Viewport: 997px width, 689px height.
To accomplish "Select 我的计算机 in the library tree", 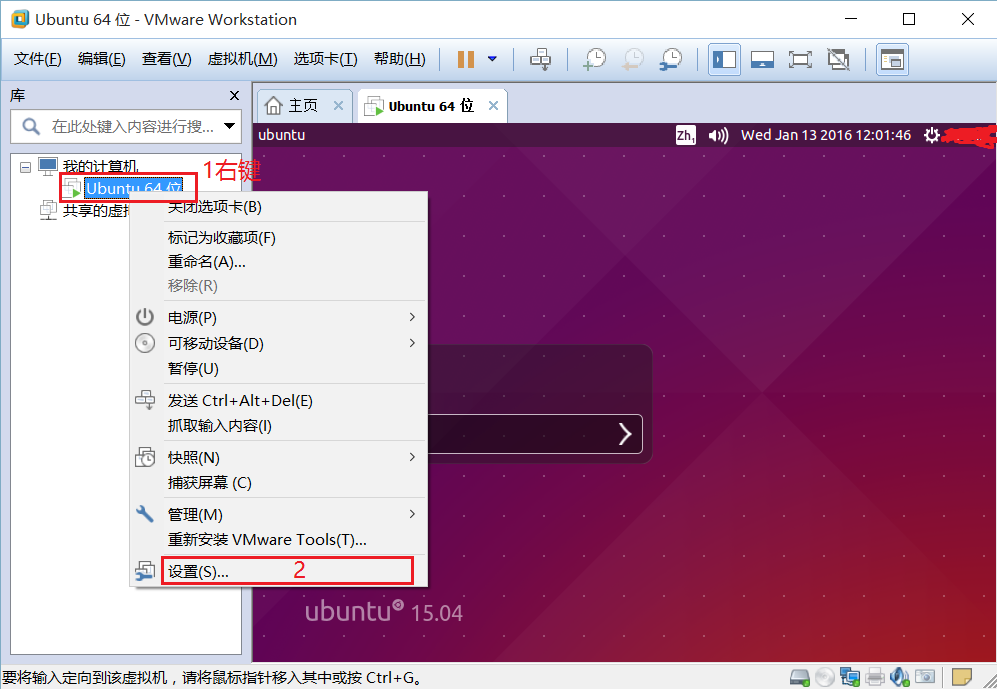I will [x=100, y=167].
